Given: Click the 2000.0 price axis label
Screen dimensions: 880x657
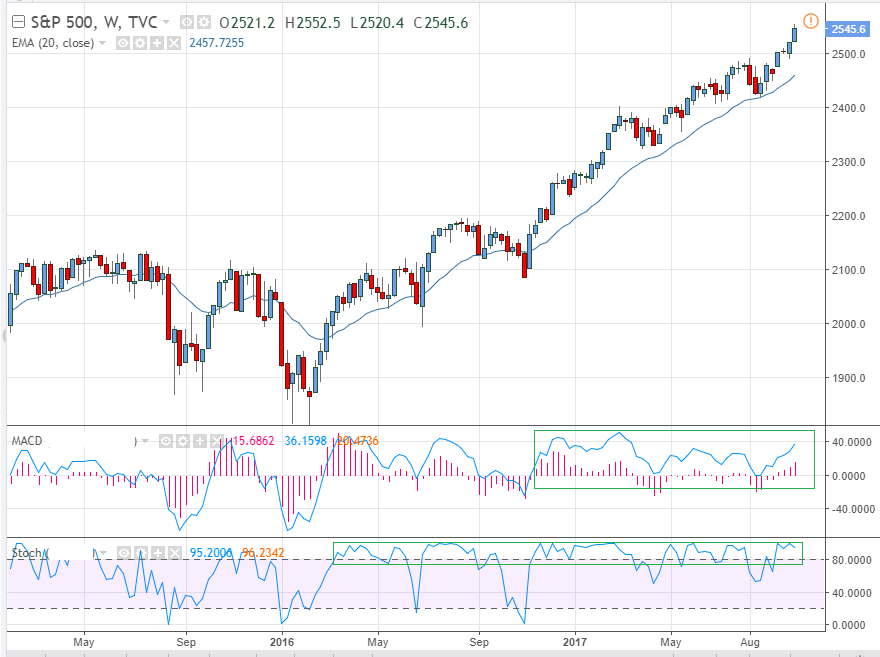Looking at the screenshot, I should click(x=849, y=324).
